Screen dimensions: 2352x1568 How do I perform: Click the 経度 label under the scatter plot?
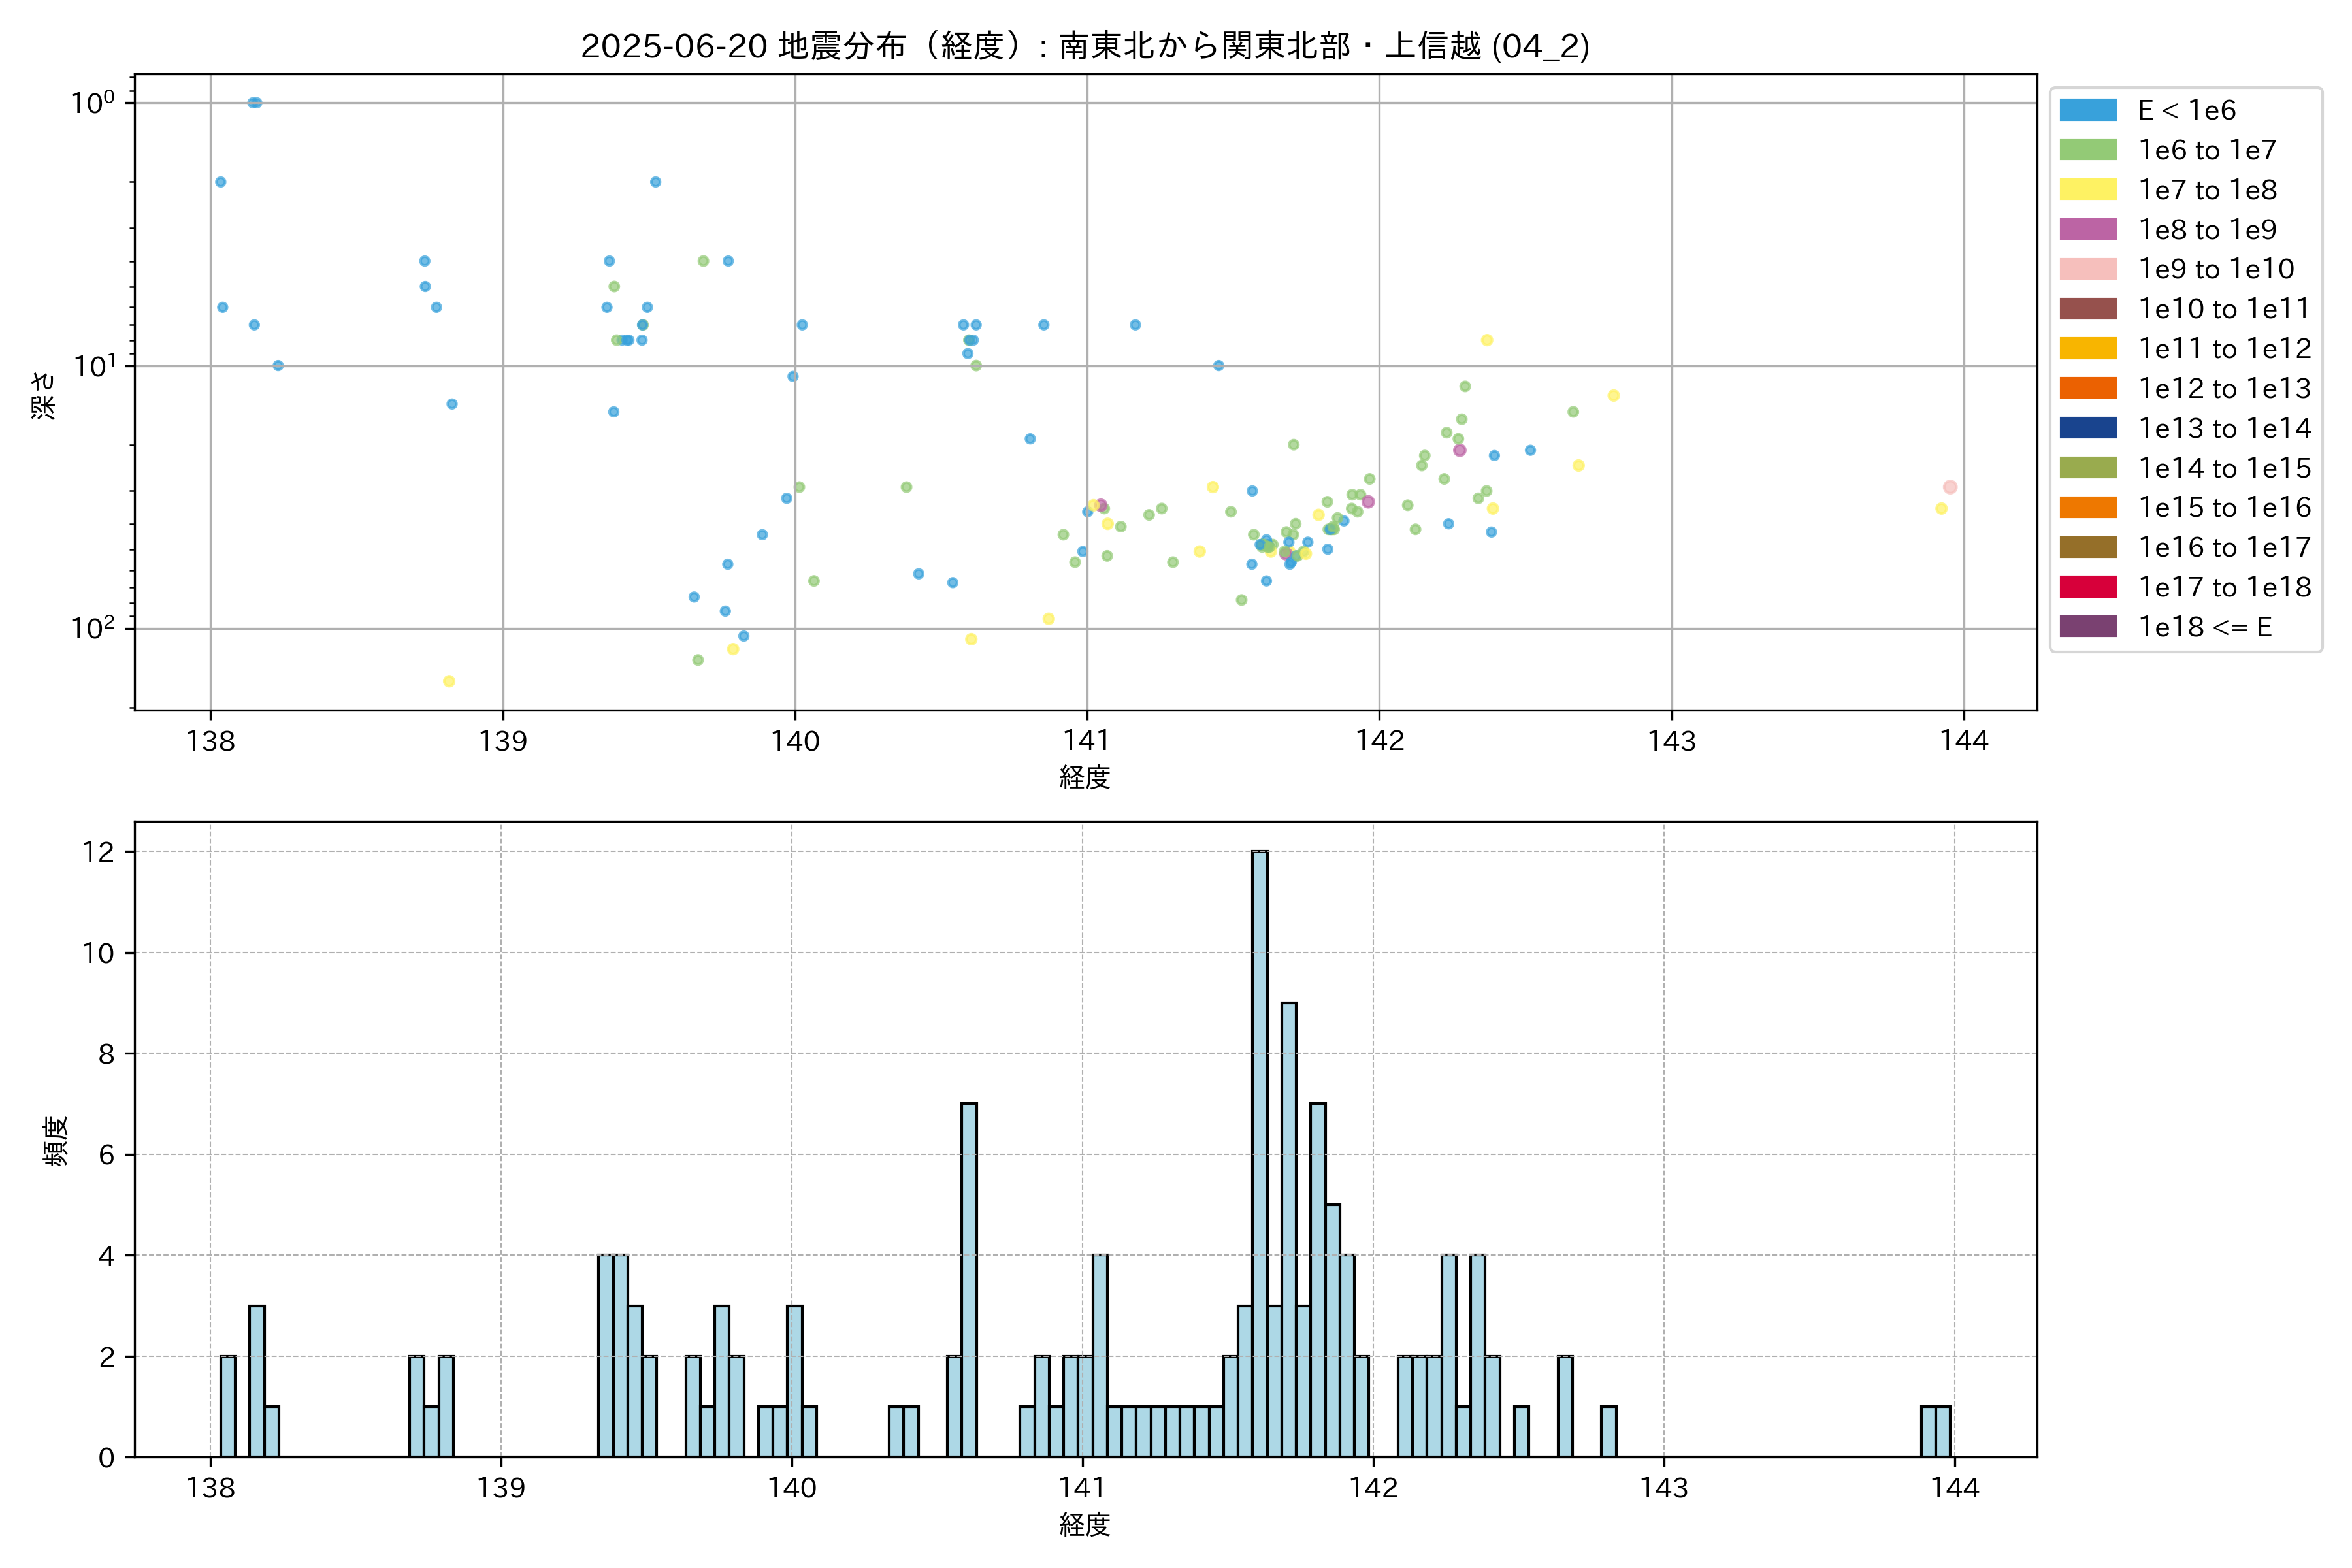click(x=1085, y=777)
